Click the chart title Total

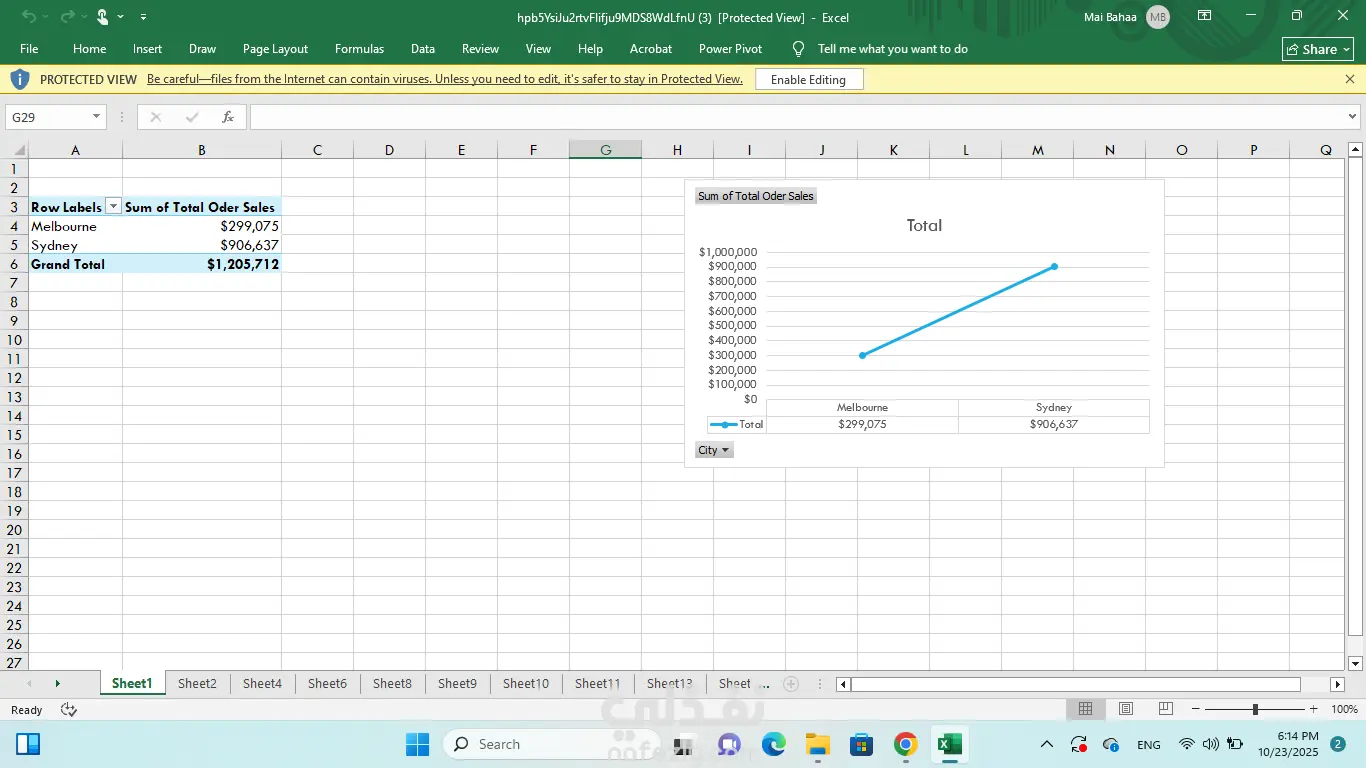(x=924, y=226)
